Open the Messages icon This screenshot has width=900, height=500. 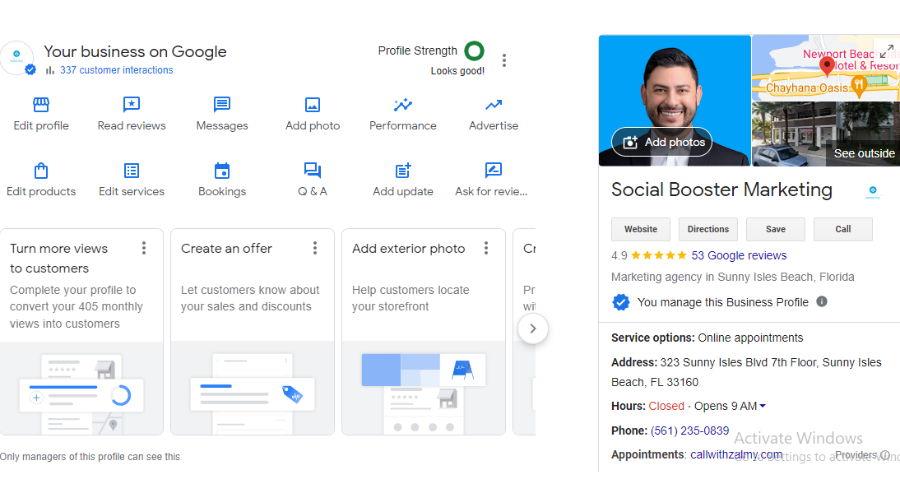click(x=222, y=104)
